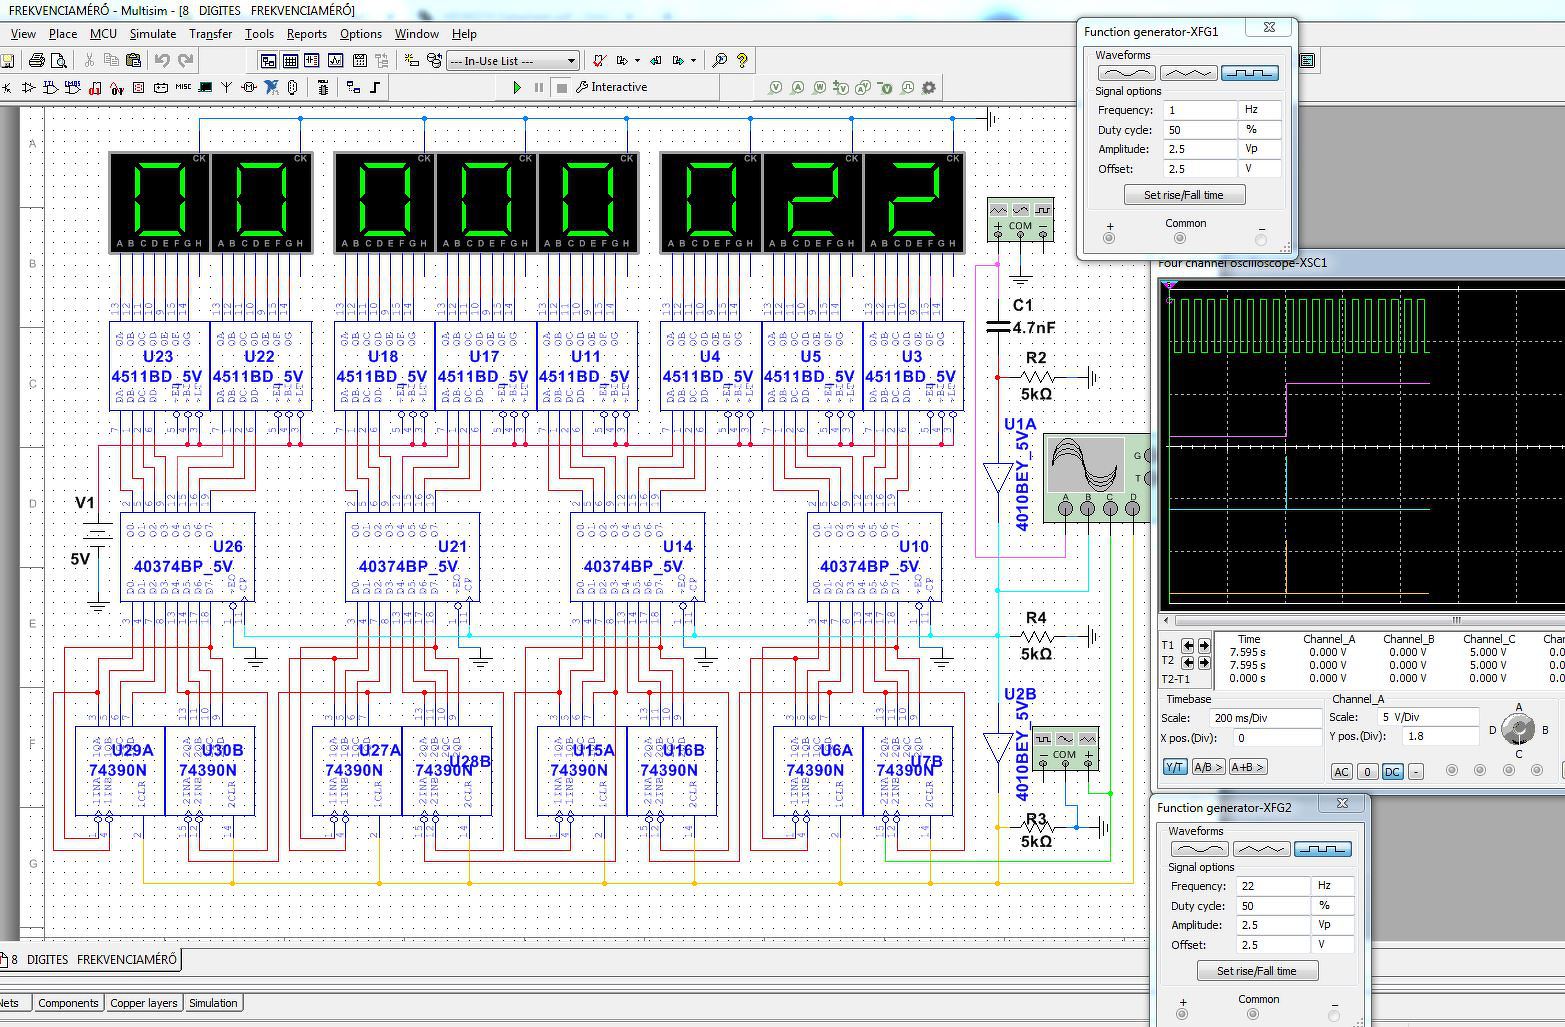Click Set rise/Fall time in XFG1
This screenshot has width=1565, height=1027.
[x=1183, y=195]
